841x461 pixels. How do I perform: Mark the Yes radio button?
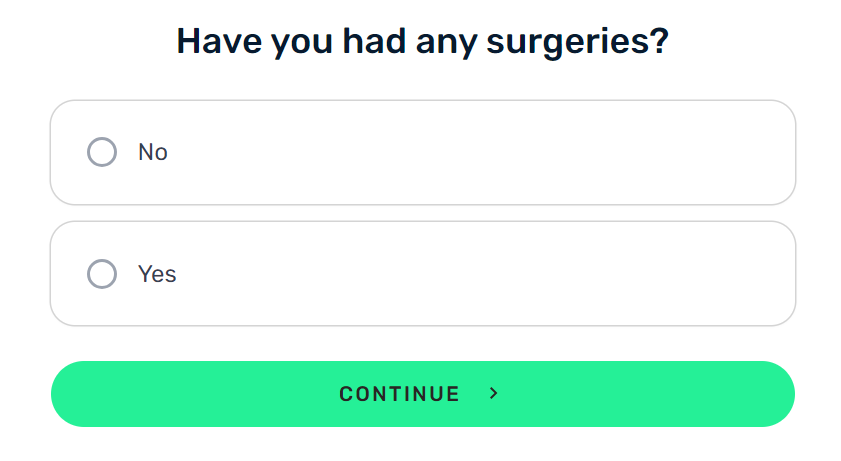coord(102,274)
